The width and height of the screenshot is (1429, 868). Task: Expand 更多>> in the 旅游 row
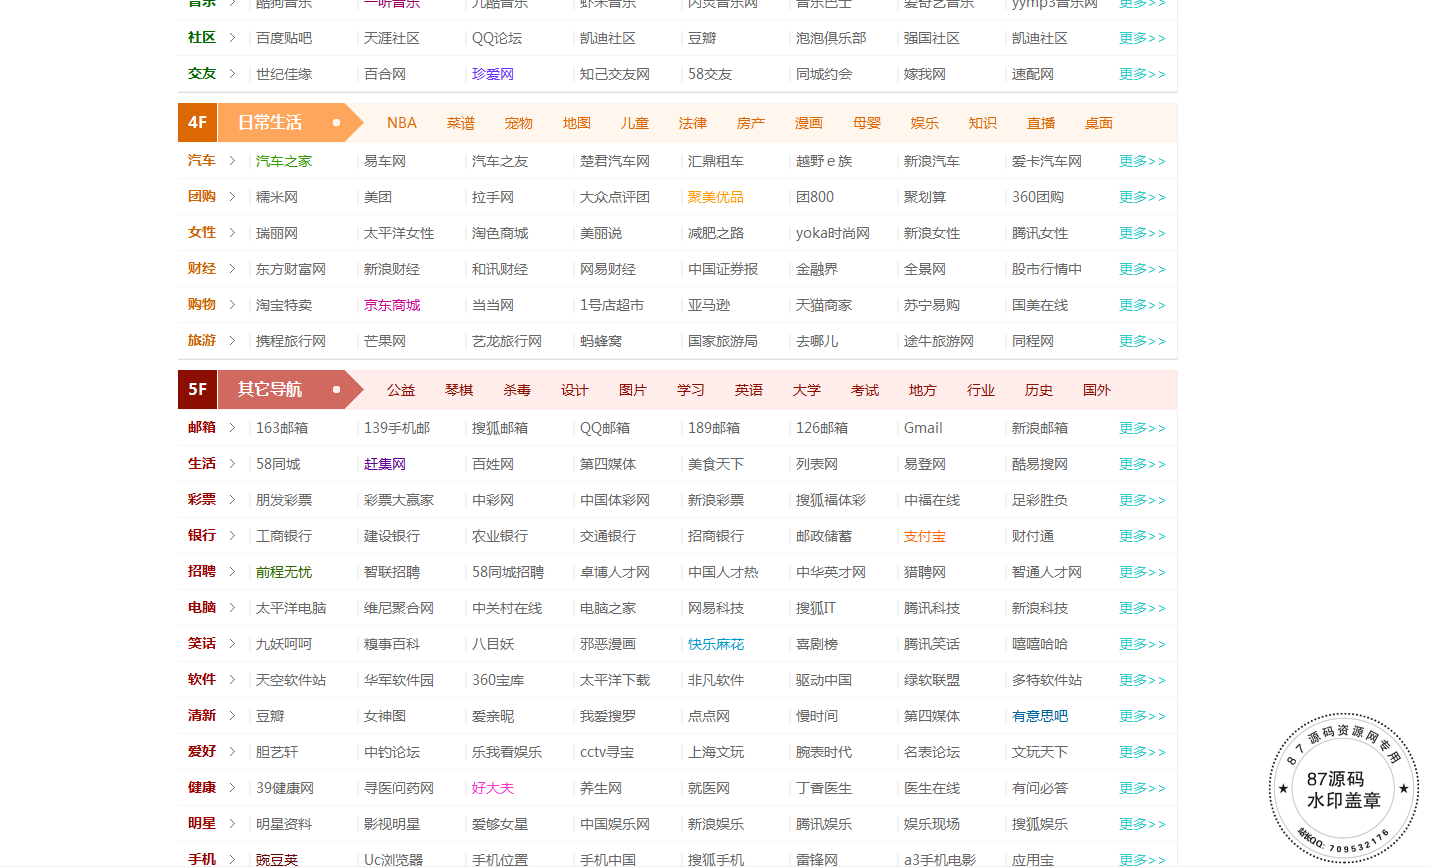1142,341
